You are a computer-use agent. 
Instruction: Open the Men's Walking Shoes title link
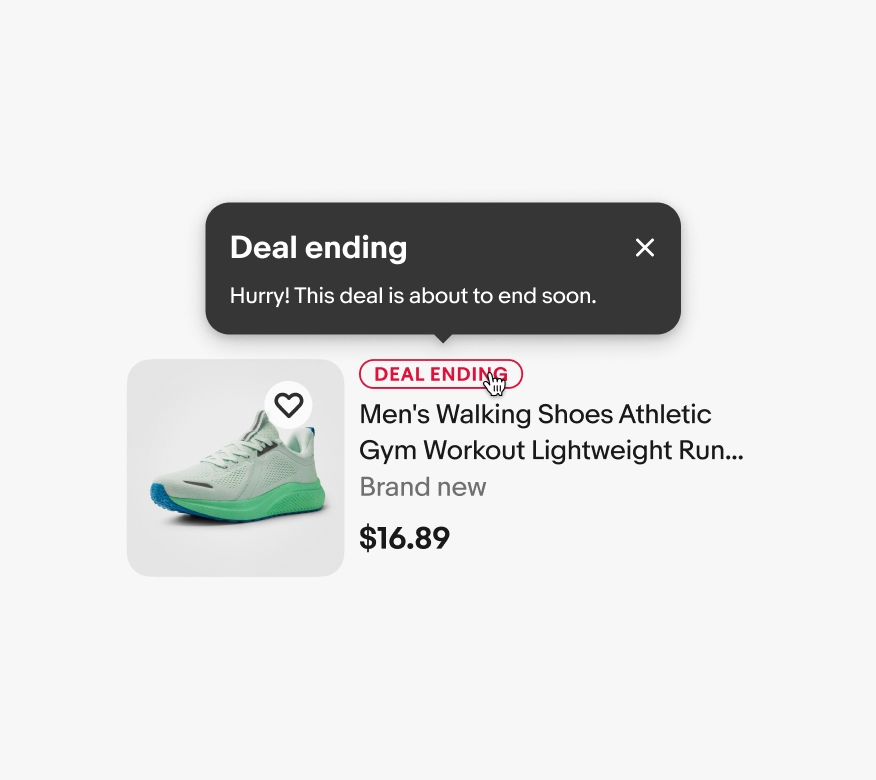(535, 414)
